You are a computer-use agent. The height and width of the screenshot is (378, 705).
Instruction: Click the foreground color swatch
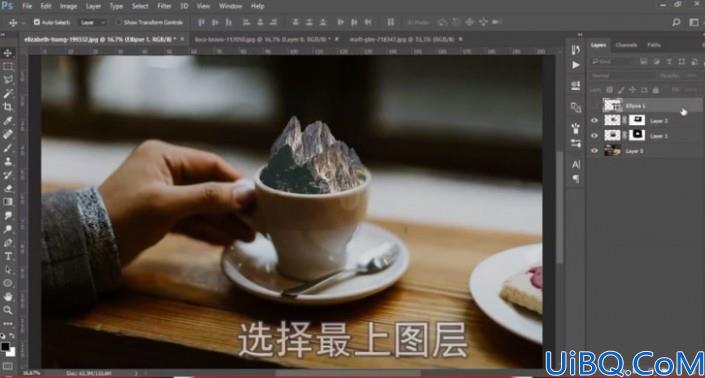[5, 347]
